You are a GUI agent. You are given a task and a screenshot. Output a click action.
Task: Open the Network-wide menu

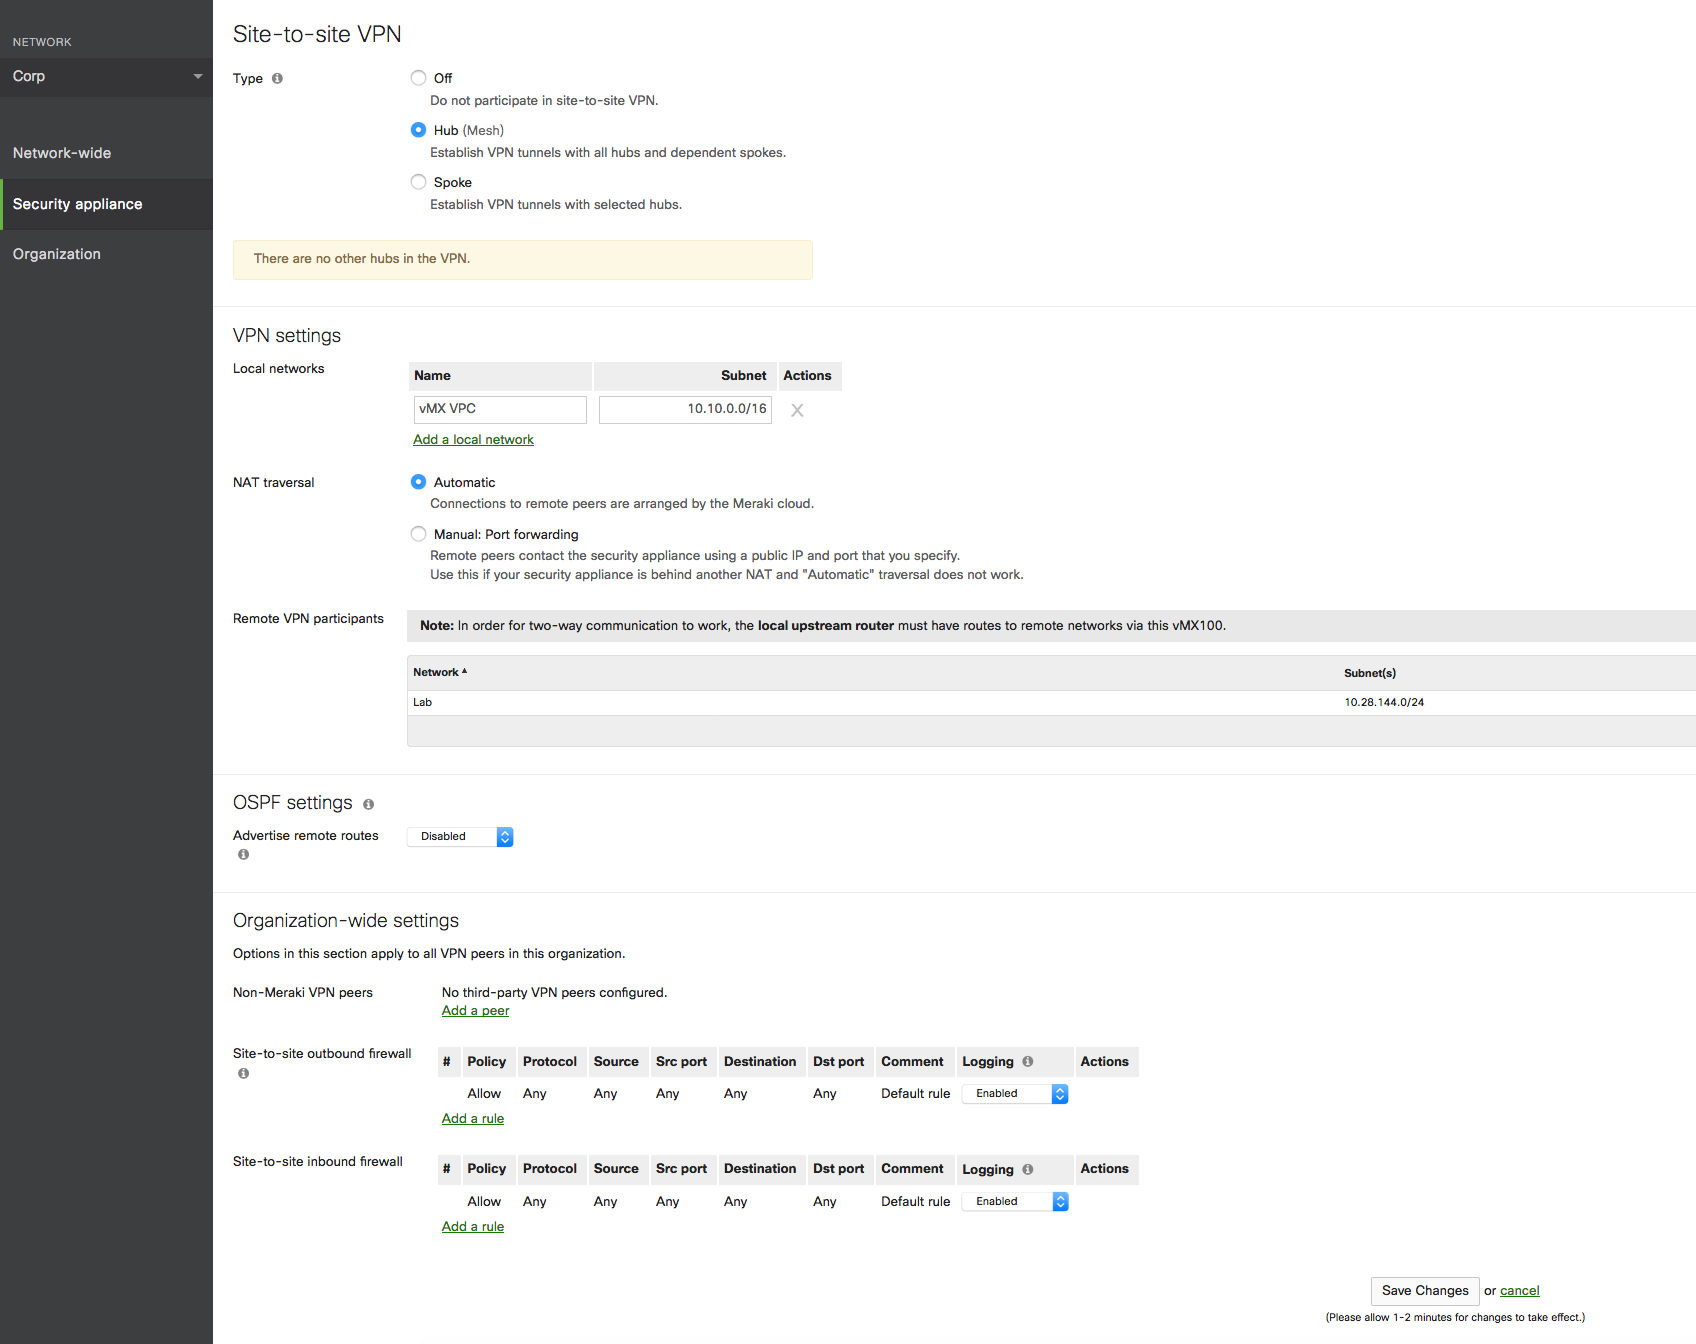(62, 153)
